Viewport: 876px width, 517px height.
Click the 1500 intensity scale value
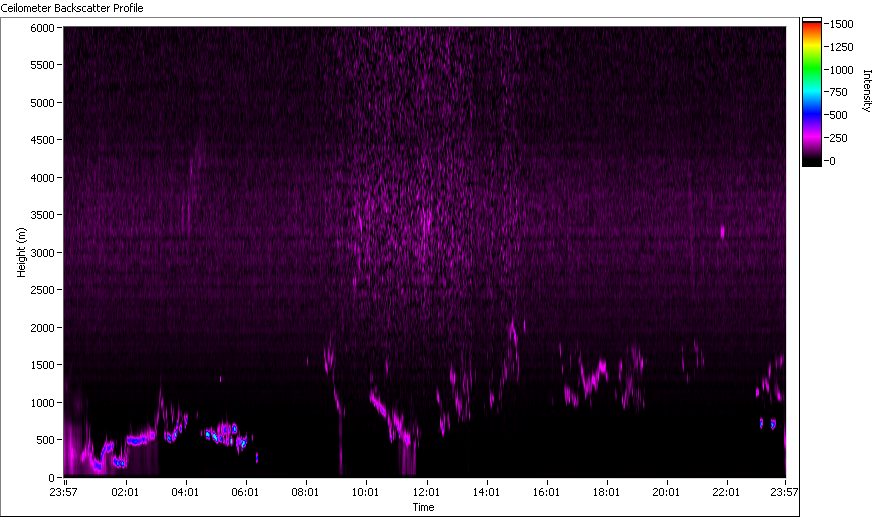842,24
